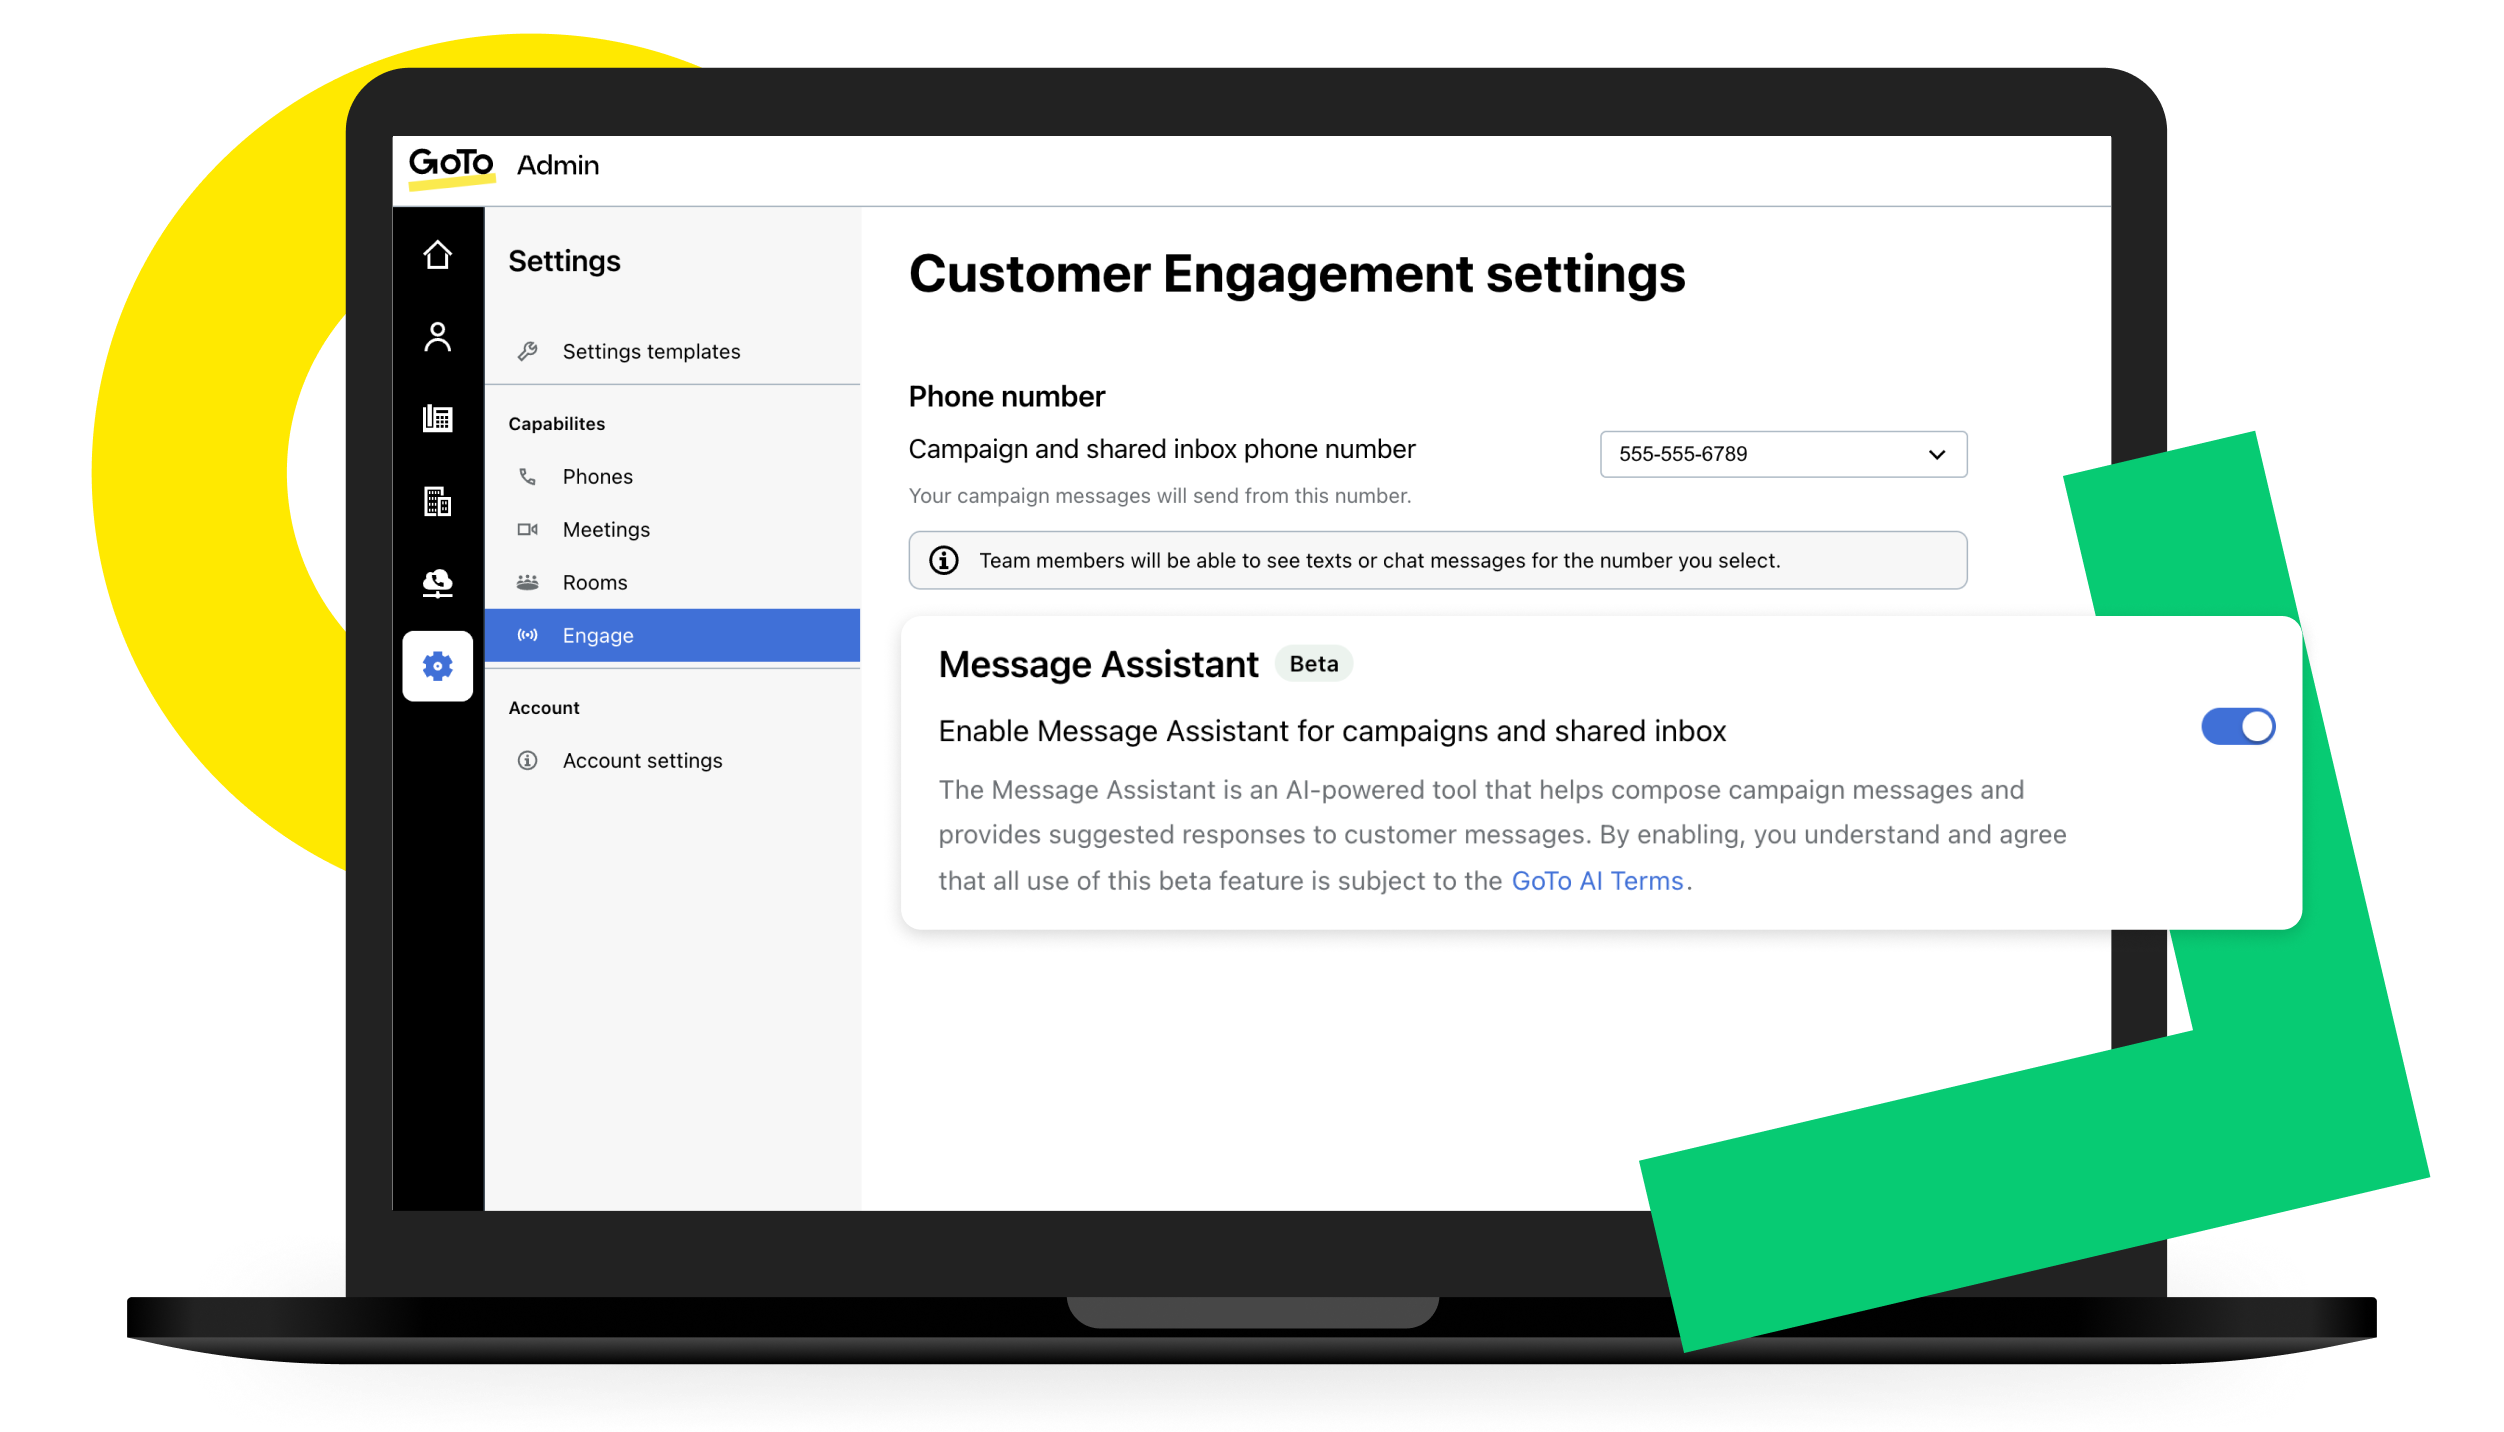
Task: Select the Engage menu item
Action: [x=672, y=635]
